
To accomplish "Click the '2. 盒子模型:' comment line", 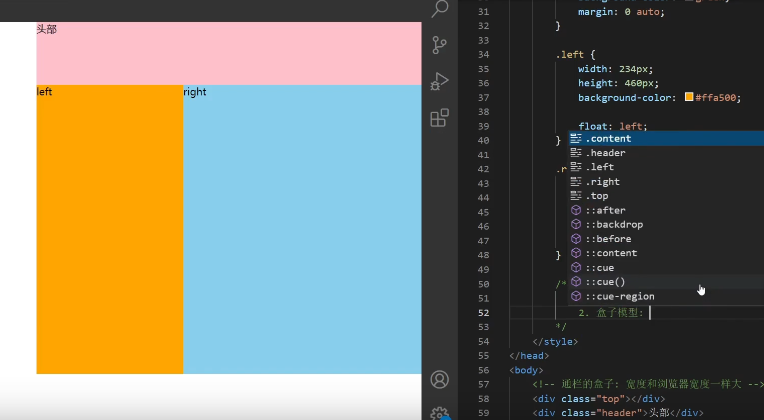I will tap(611, 313).
